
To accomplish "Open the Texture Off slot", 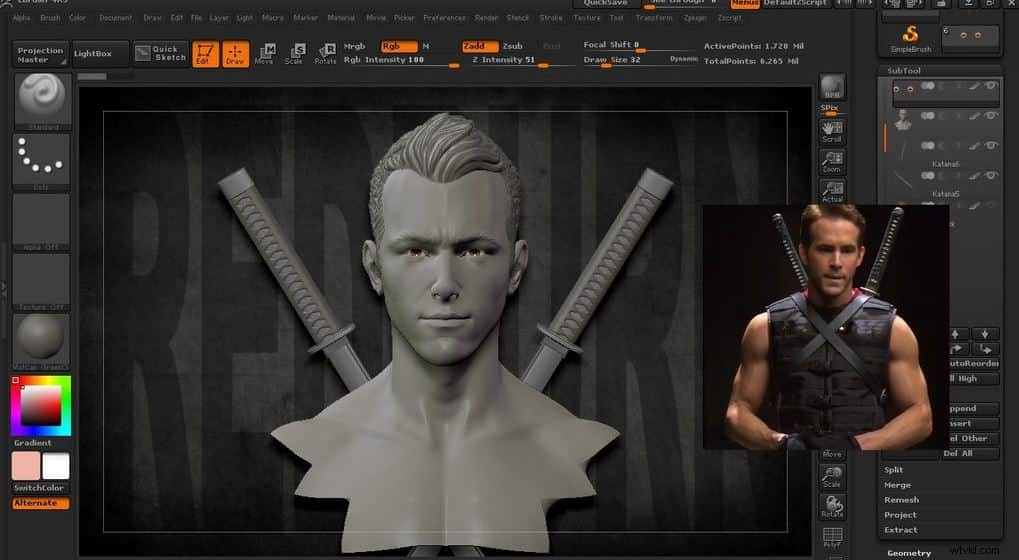I will click(x=41, y=282).
